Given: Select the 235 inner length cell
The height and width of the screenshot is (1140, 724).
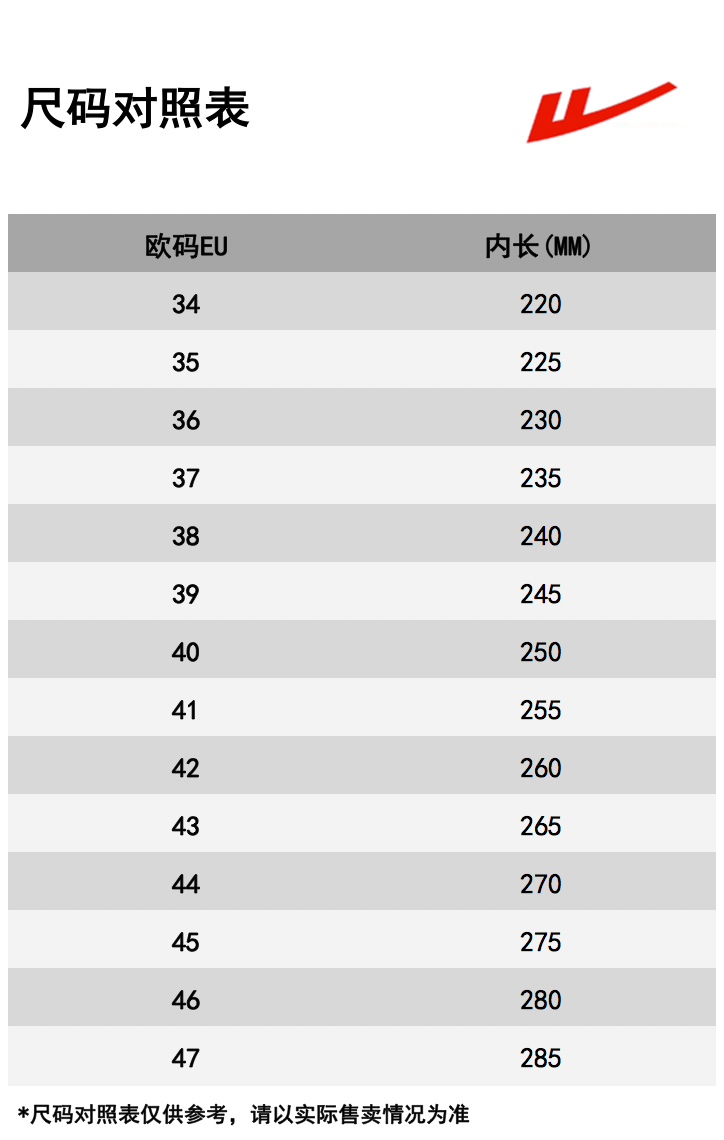Looking at the screenshot, I should click(x=540, y=478).
